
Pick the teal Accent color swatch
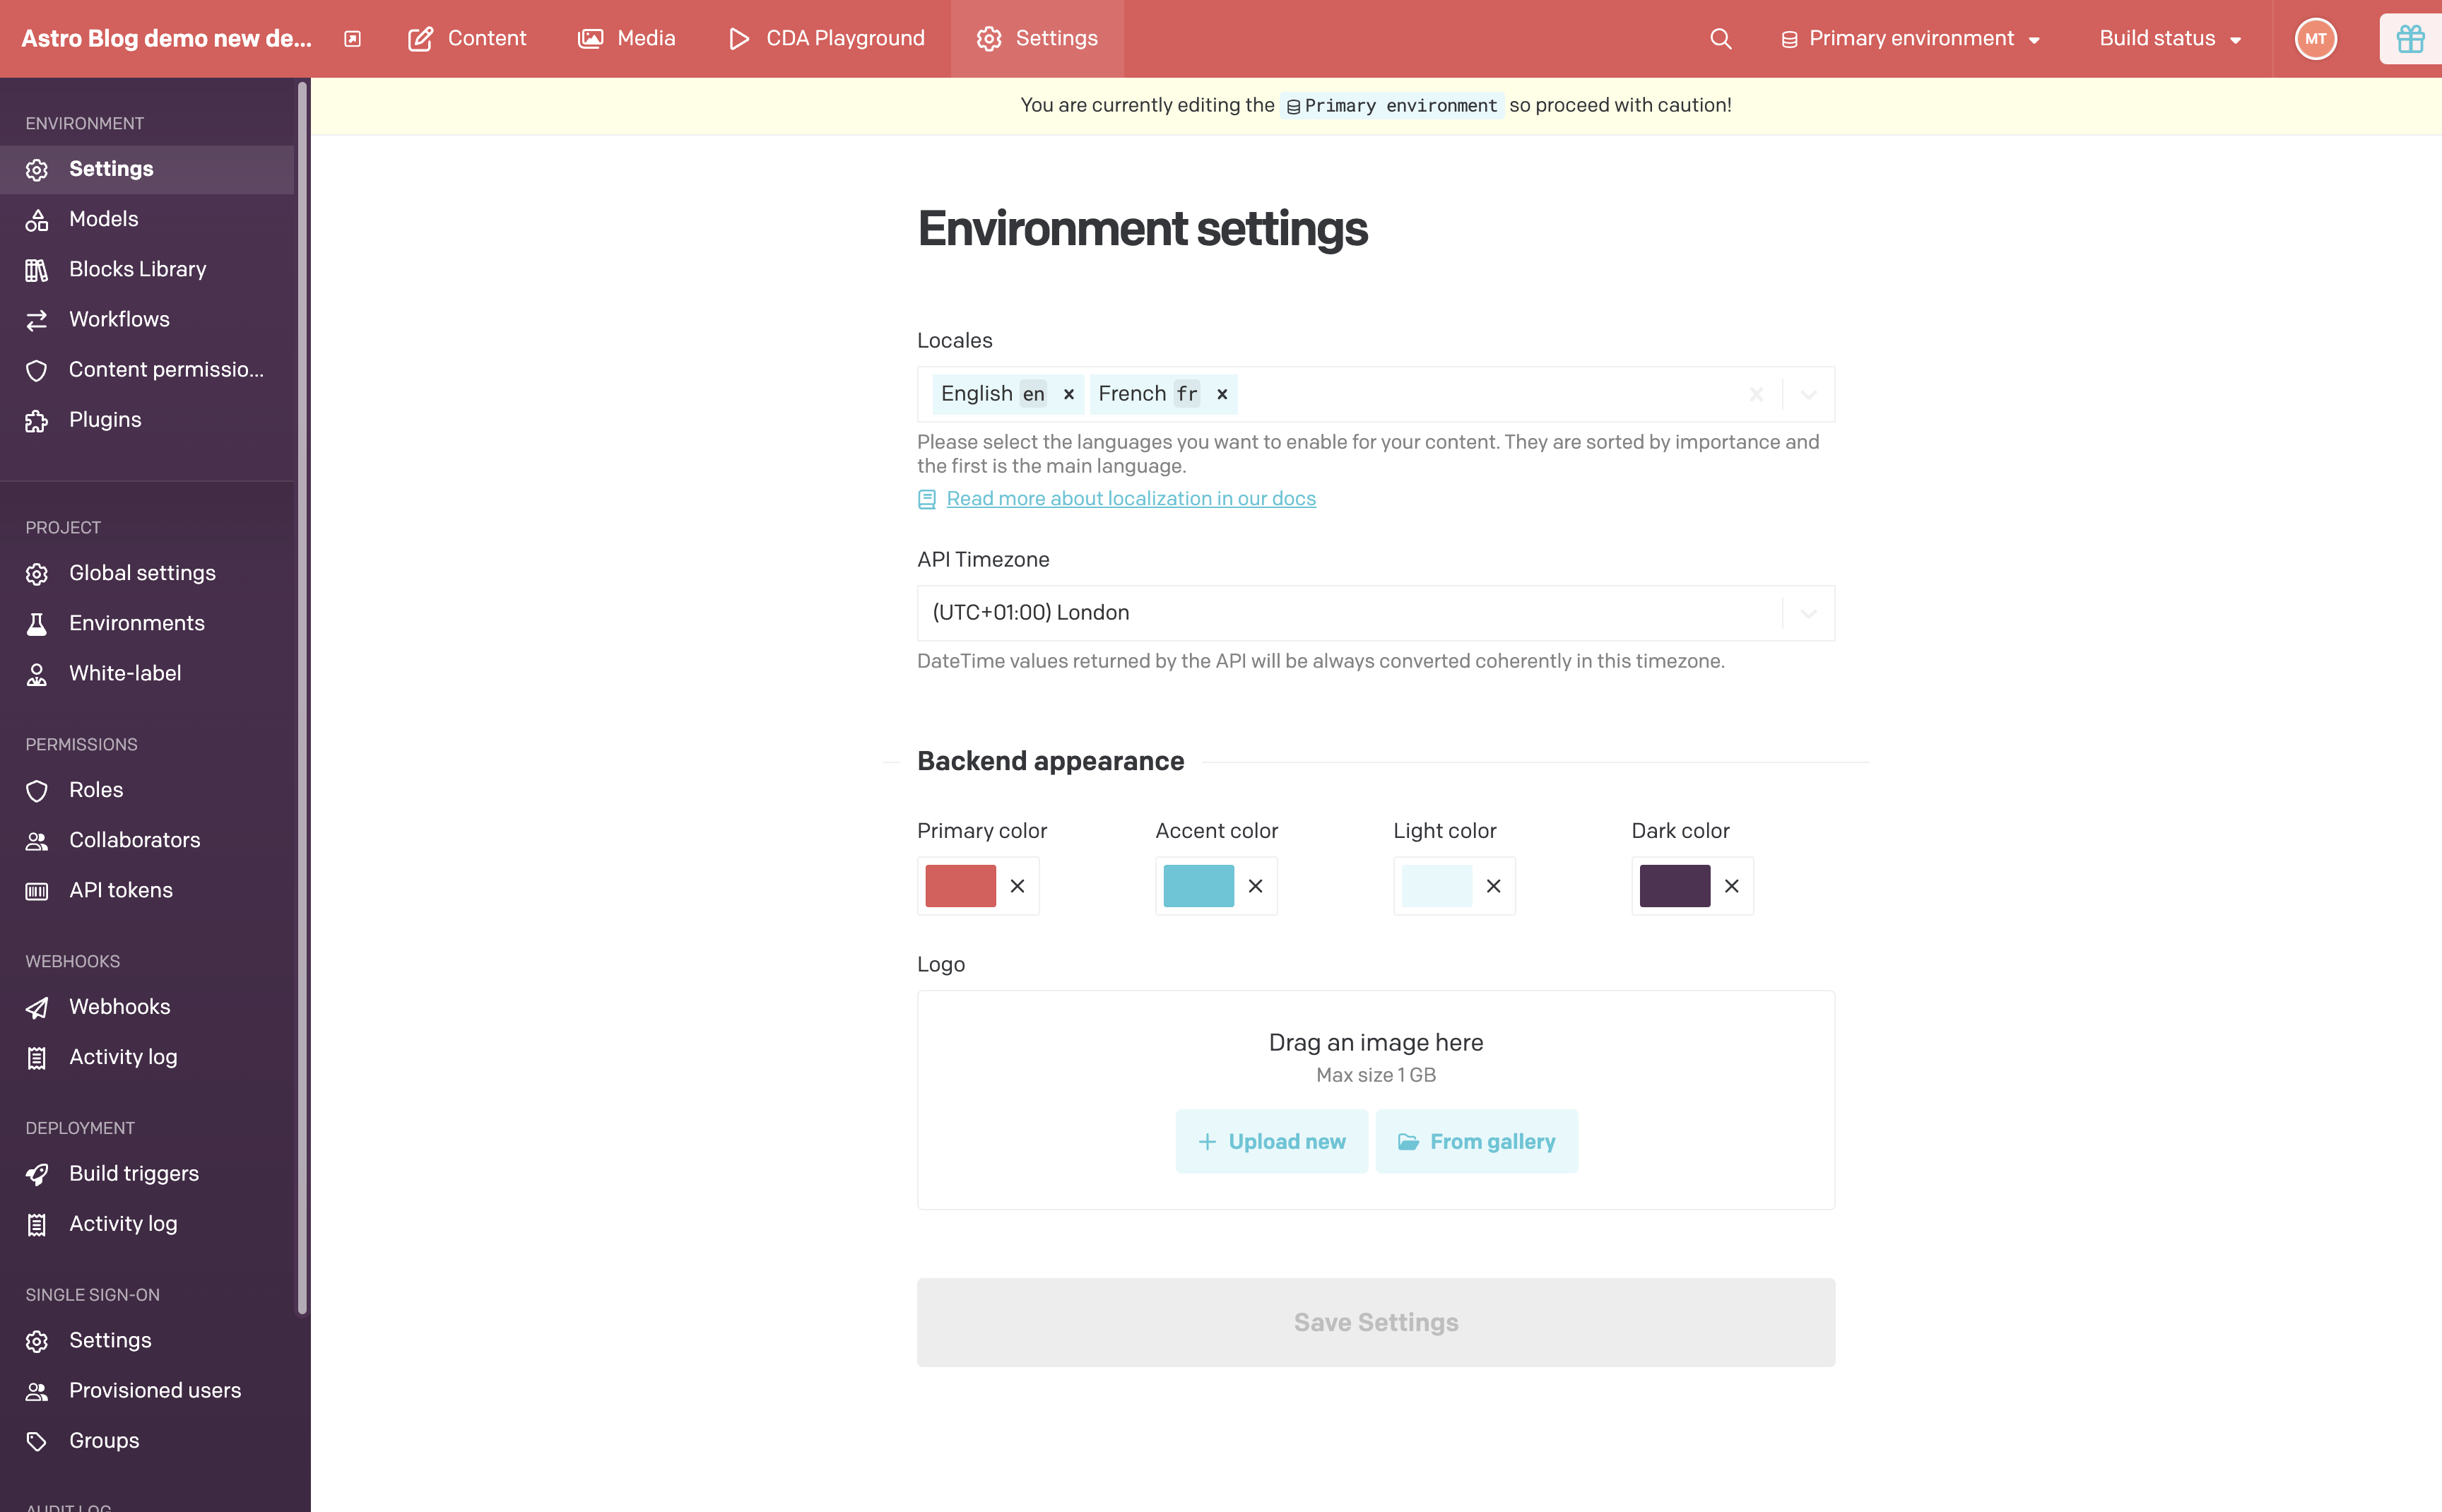pos(1198,886)
